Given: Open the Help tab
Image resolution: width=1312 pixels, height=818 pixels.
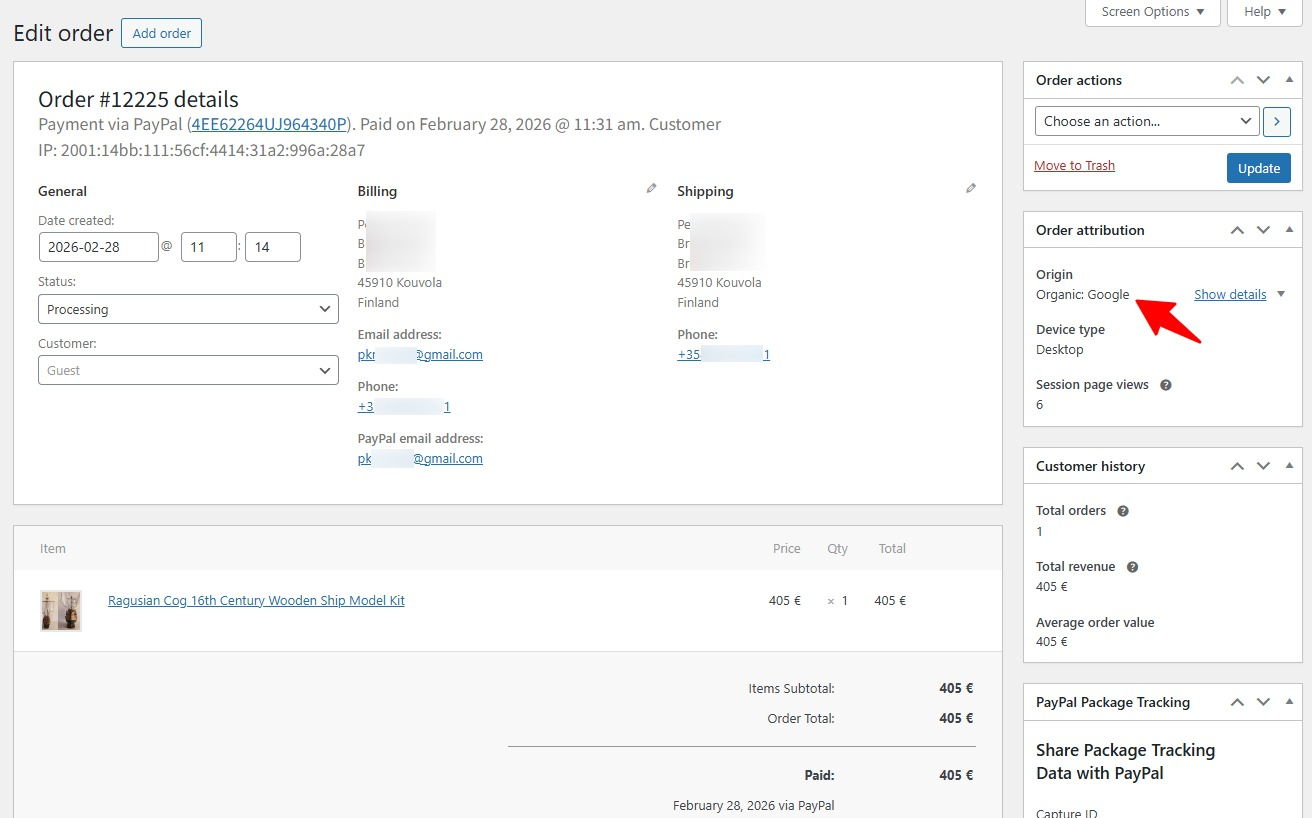Looking at the screenshot, I should pos(1264,12).
